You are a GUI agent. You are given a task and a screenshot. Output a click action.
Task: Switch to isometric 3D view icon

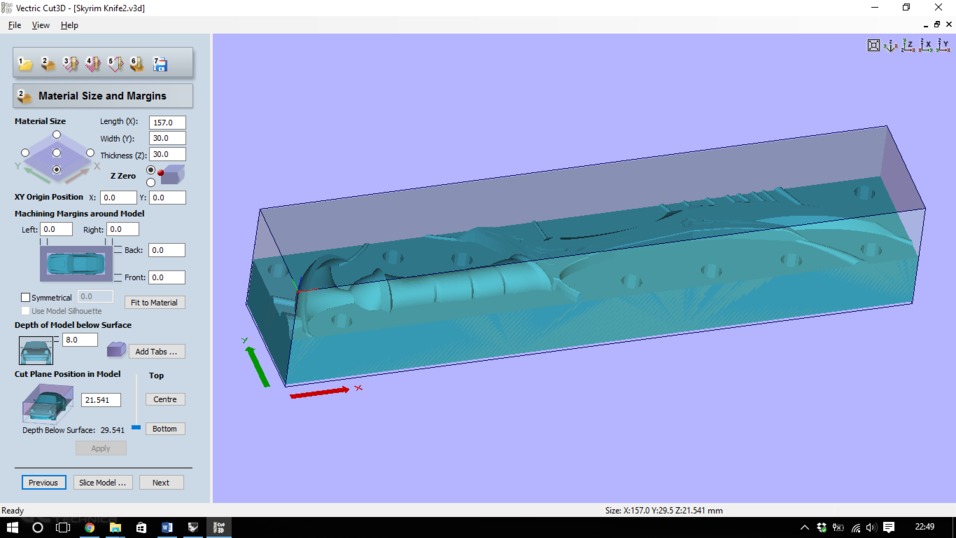pos(891,45)
